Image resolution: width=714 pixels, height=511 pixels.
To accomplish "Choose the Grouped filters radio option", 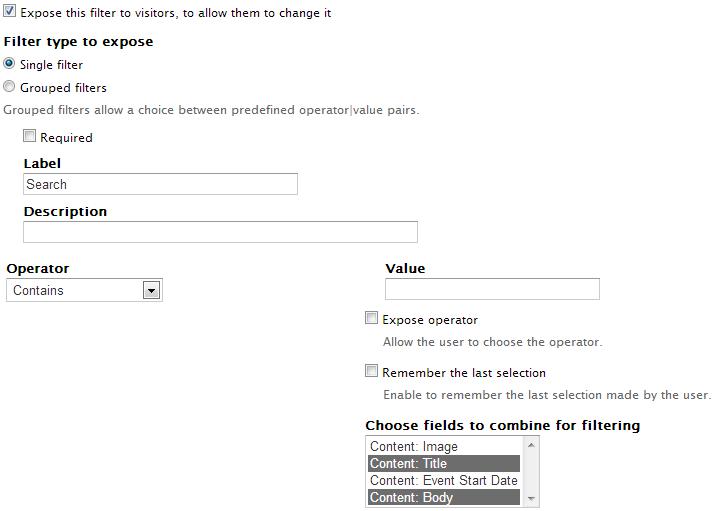I will pos(9,86).
